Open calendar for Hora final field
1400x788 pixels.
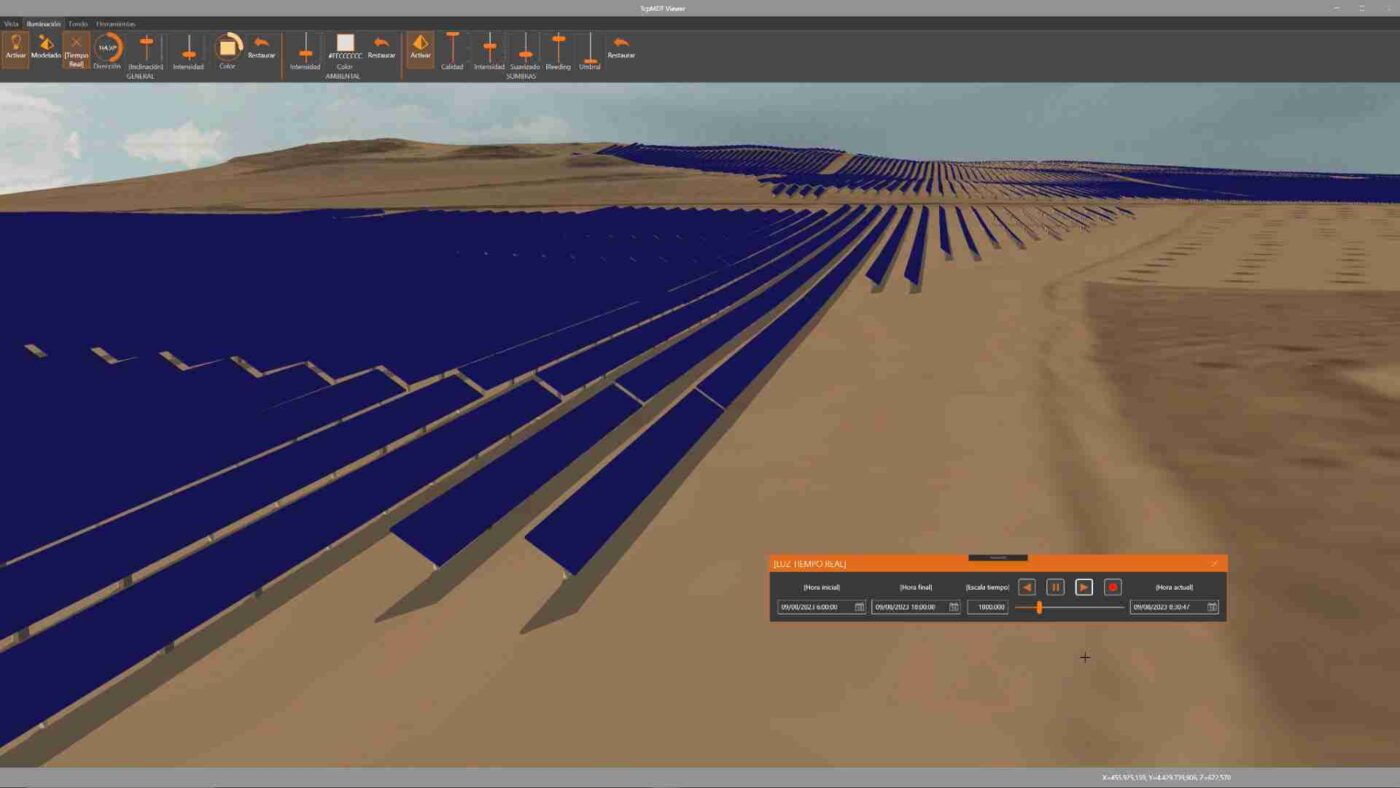[954, 607]
